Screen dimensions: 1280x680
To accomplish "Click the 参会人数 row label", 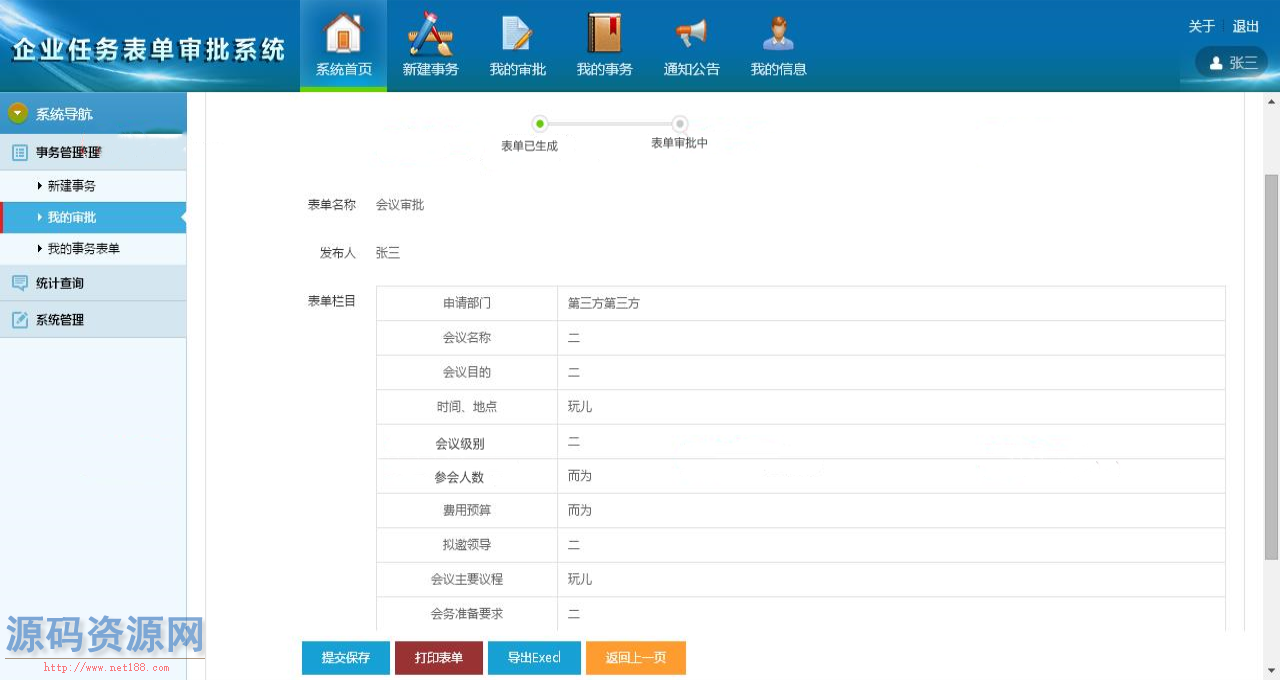I will 459,477.
